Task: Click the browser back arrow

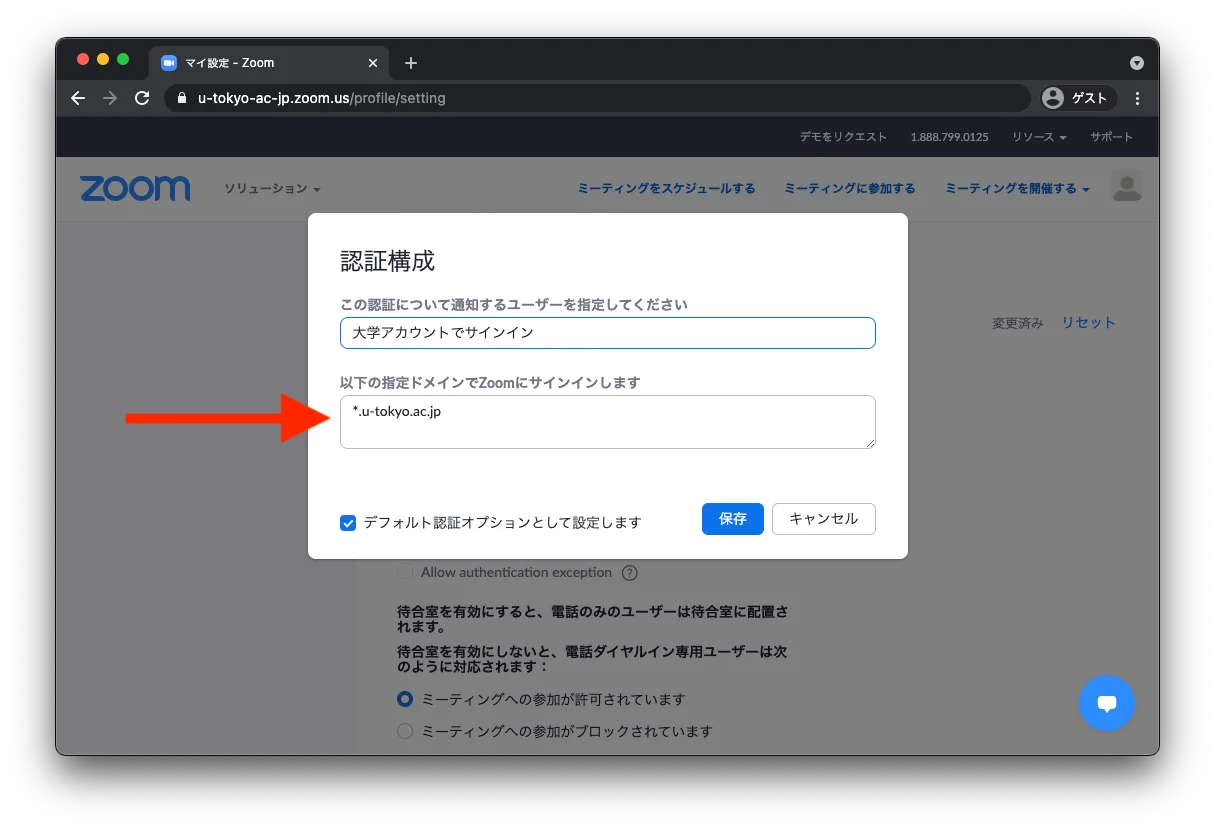Action: click(x=78, y=98)
